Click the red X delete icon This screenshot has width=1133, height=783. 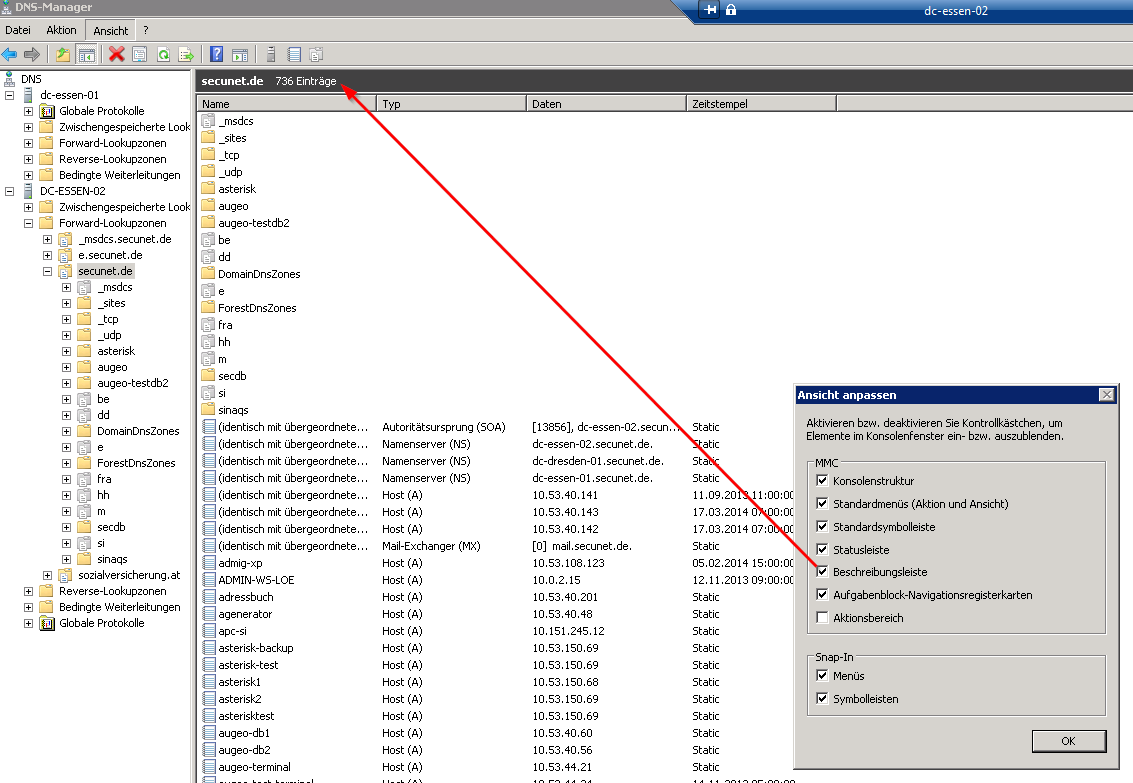117,54
